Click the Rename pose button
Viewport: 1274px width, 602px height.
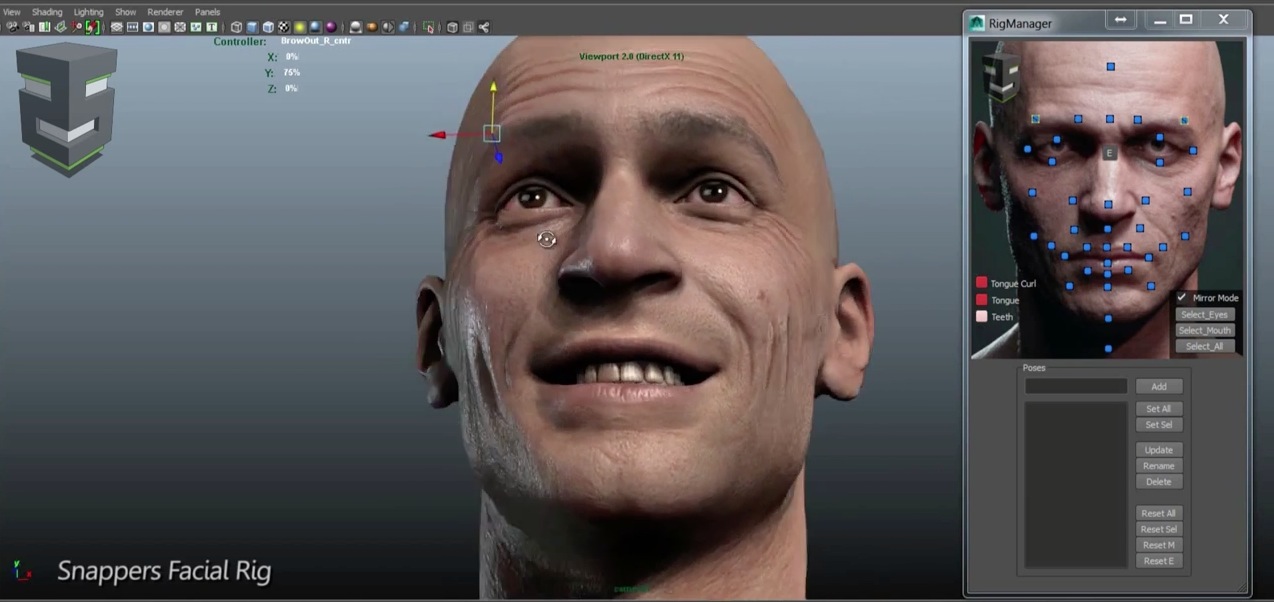1159,466
